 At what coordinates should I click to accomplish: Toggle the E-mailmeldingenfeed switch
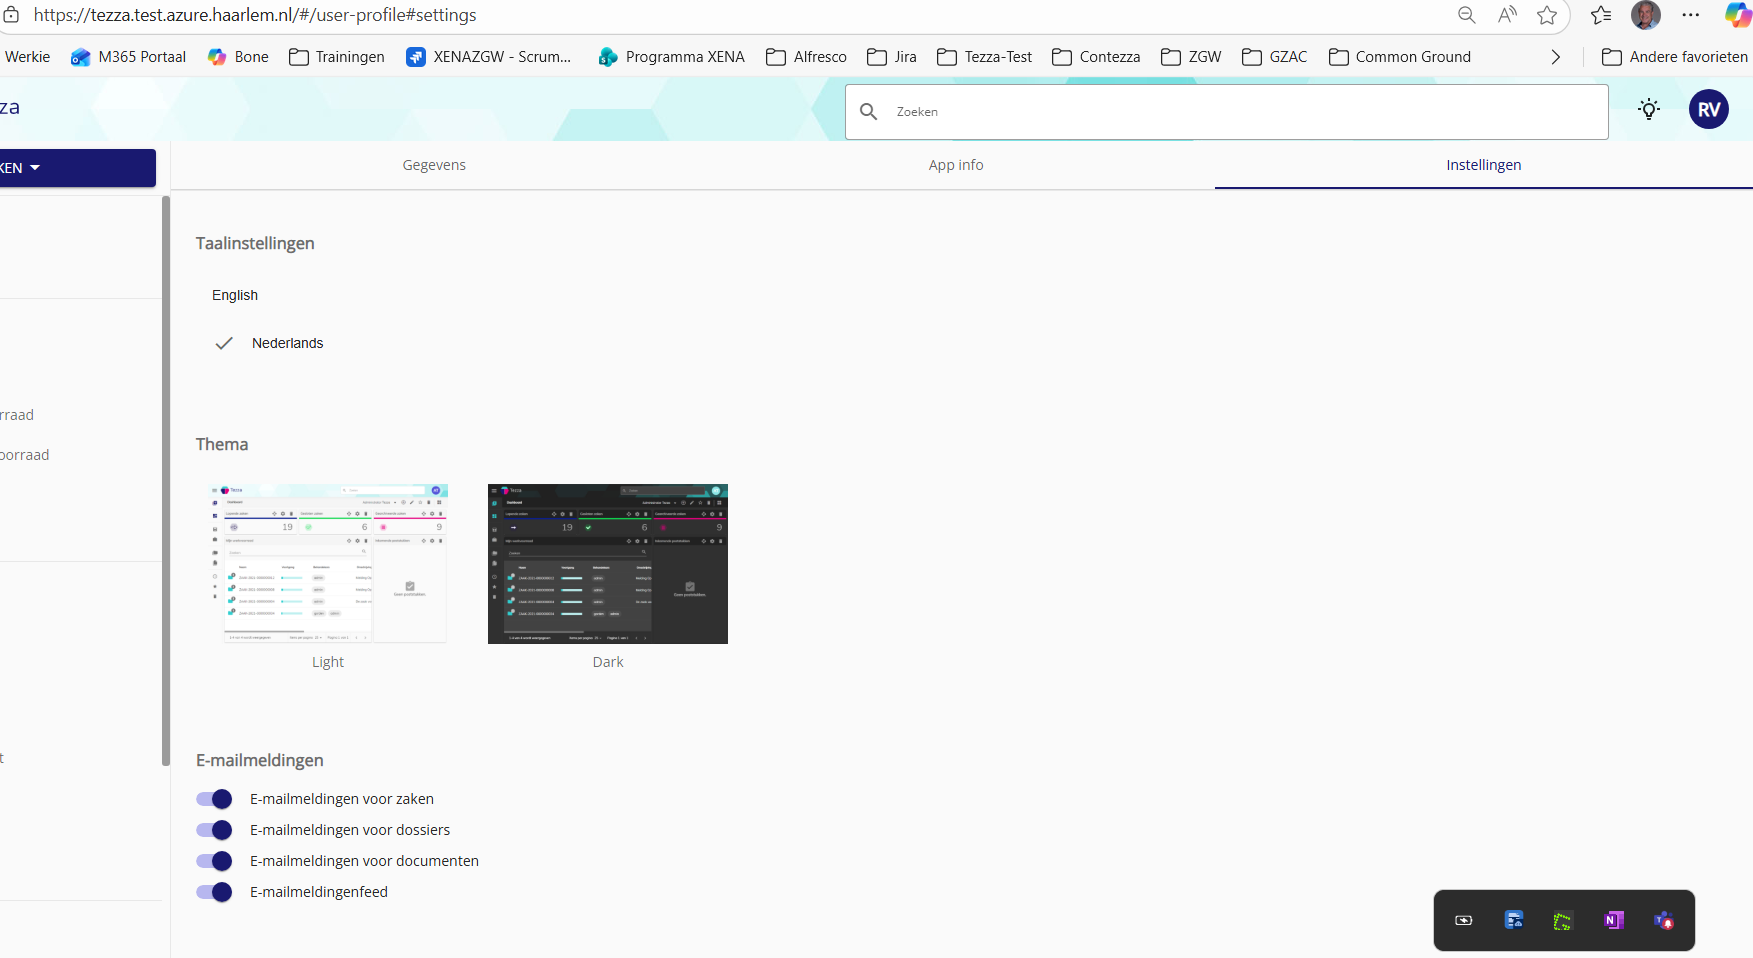214,892
